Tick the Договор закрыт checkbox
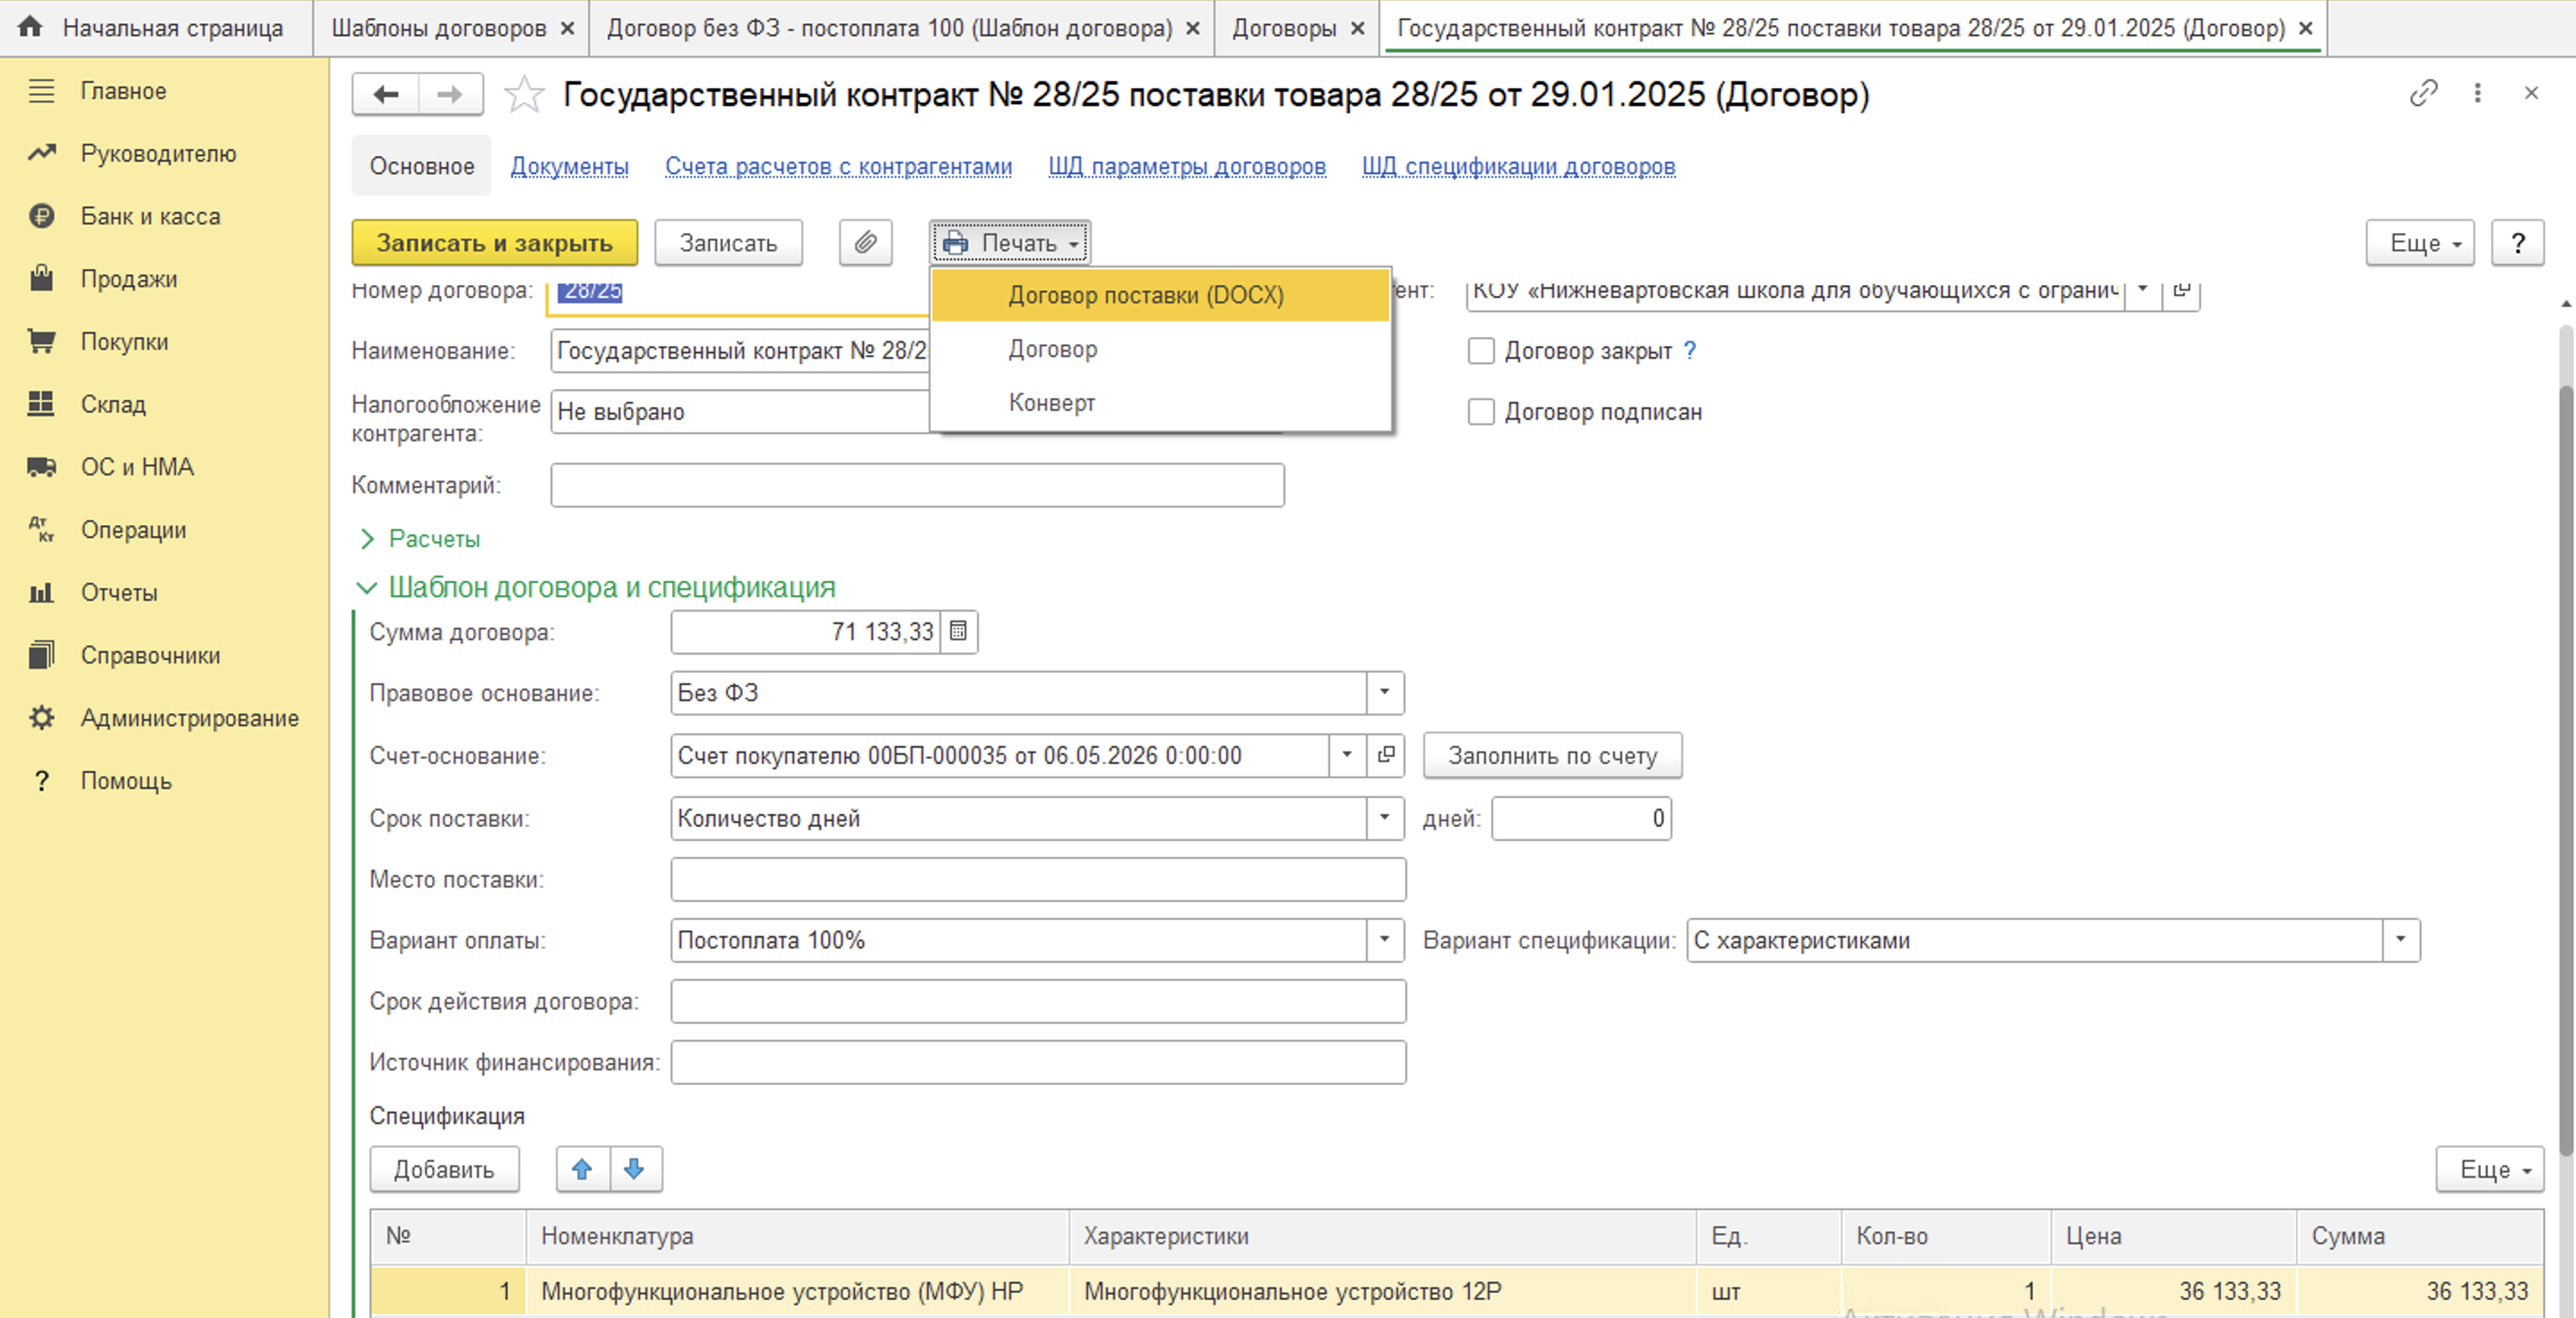The image size is (2576, 1318). [1481, 351]
